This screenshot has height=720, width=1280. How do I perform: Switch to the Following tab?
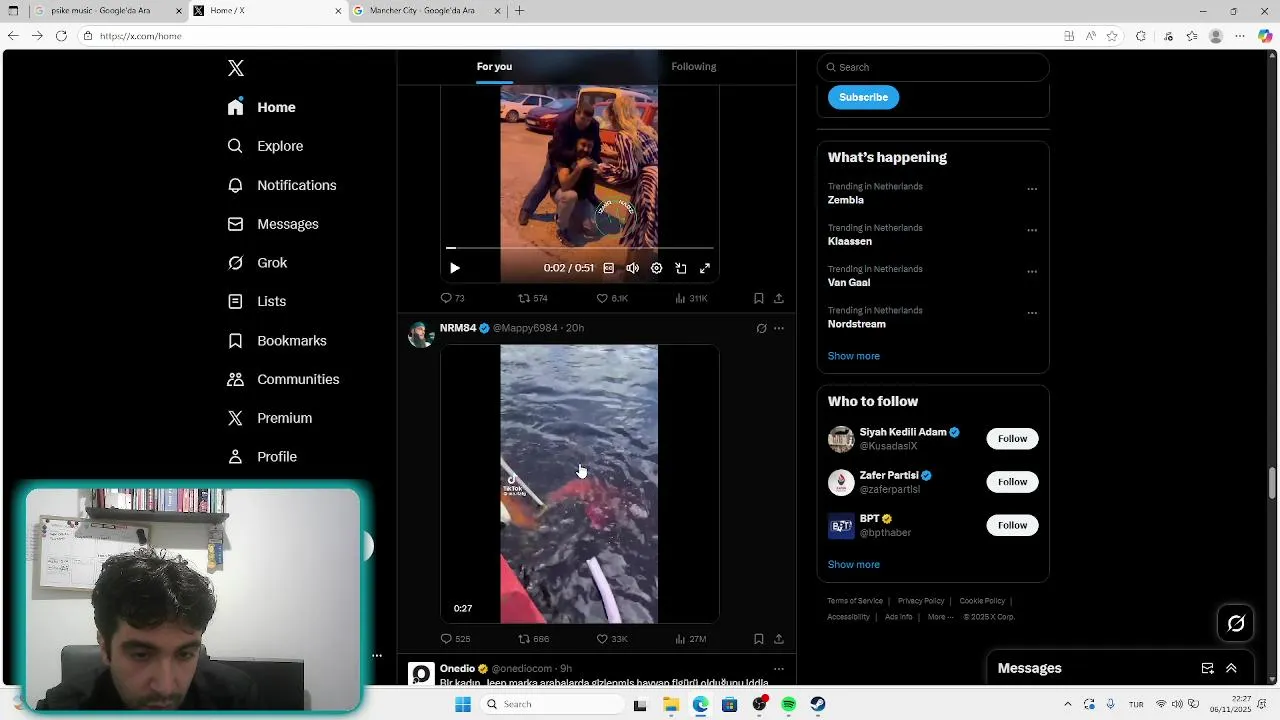pos(694,67)
